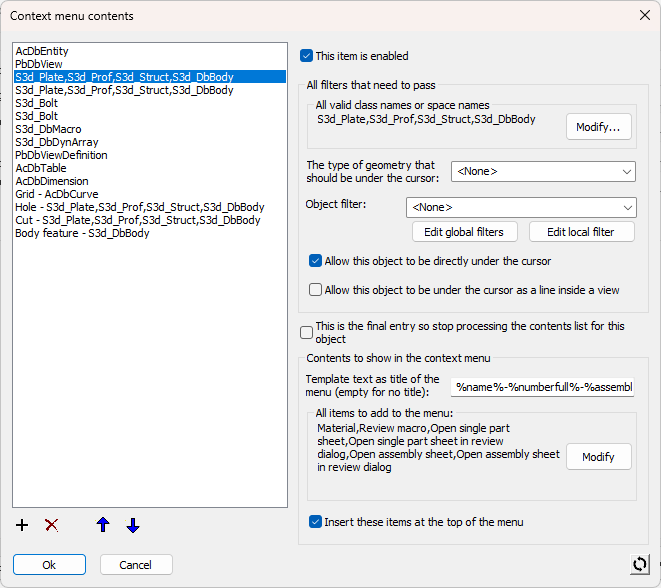Move selected entry up with blue arrow

[102, 525]
